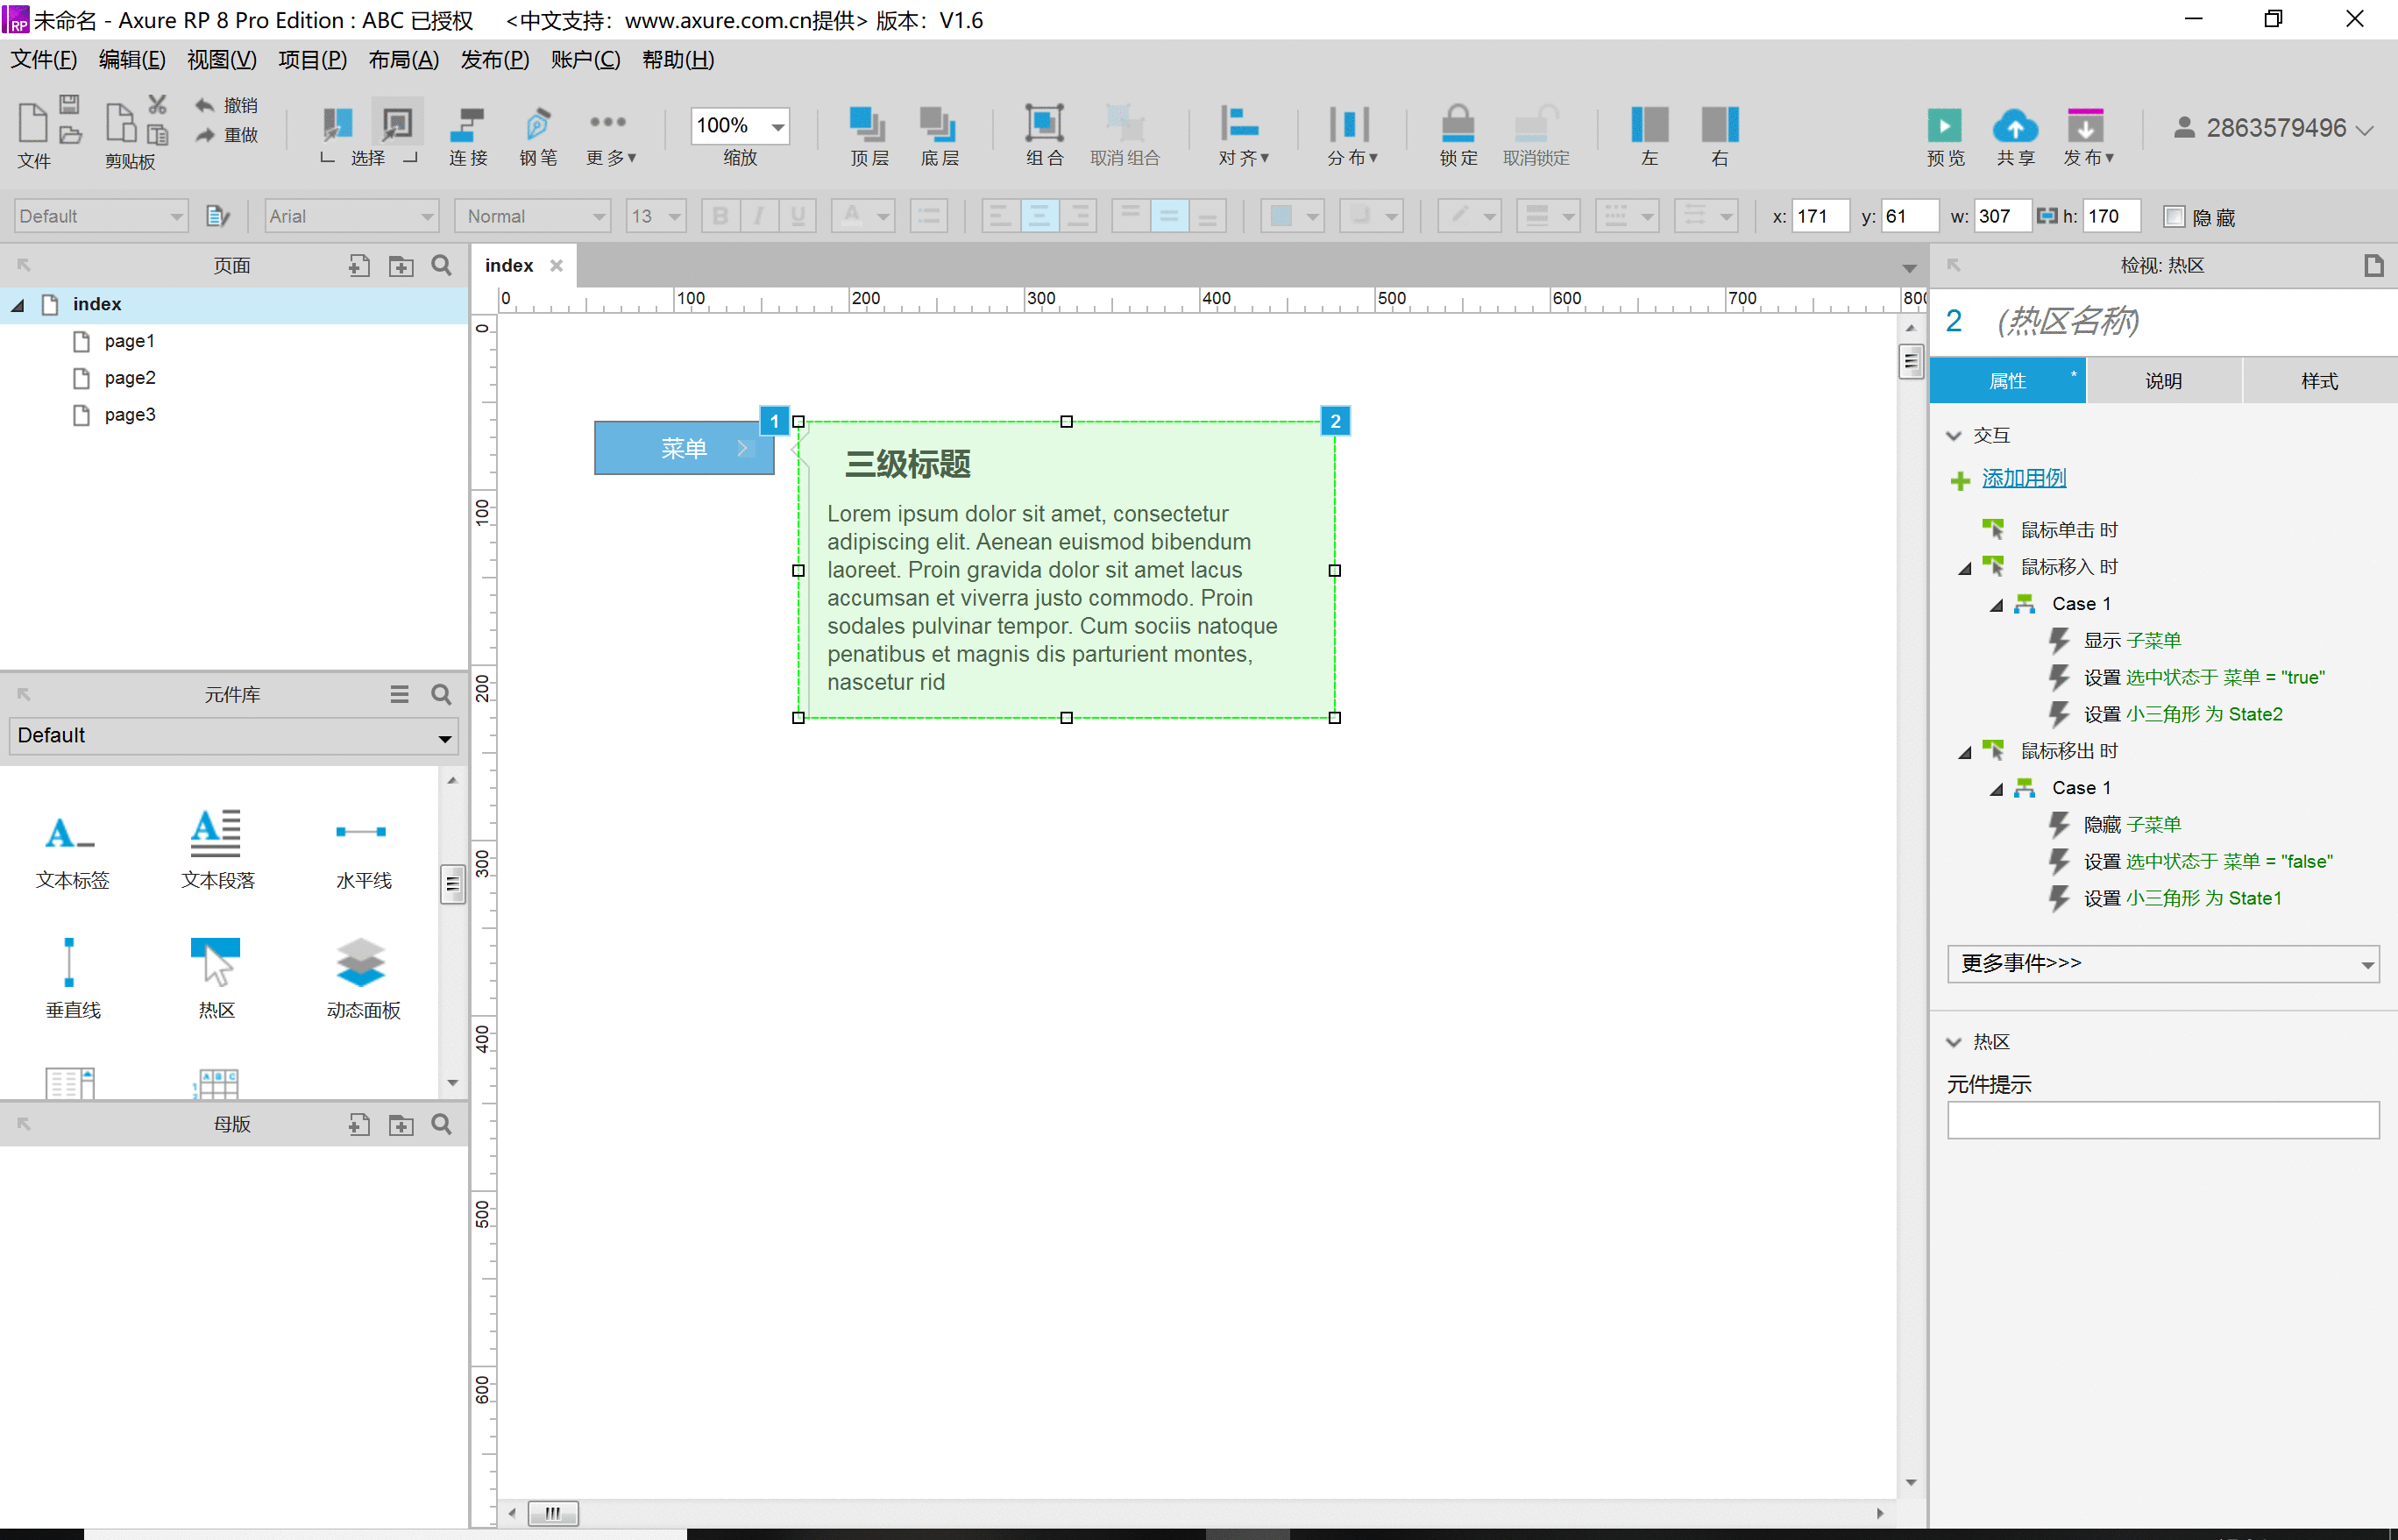Close the index tab
The image size is (2398, 1540).
(556, 266)
